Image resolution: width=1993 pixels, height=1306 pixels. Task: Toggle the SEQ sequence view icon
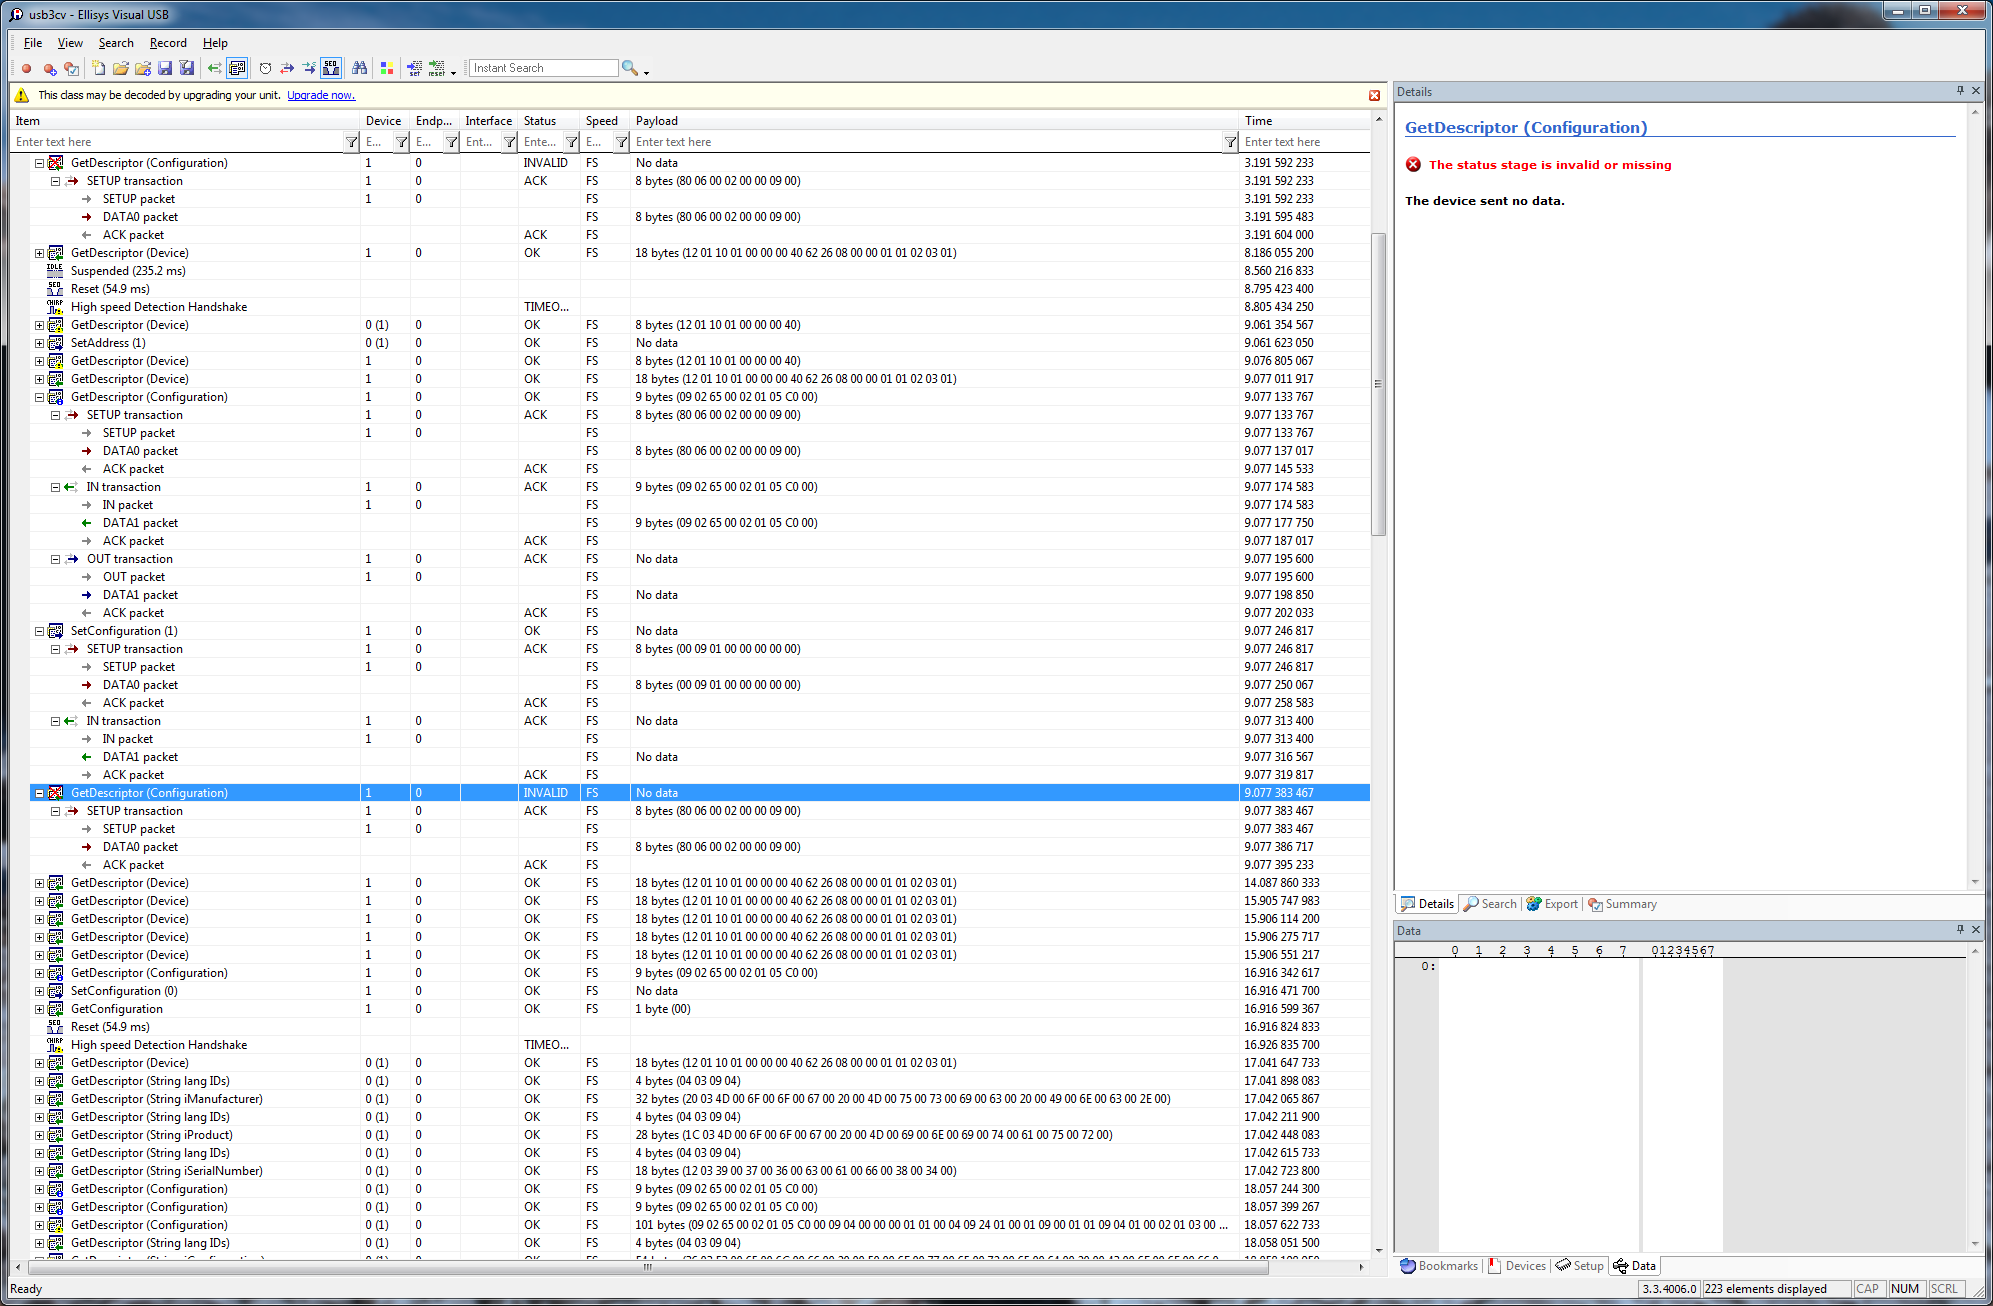(x=331, y=68)
